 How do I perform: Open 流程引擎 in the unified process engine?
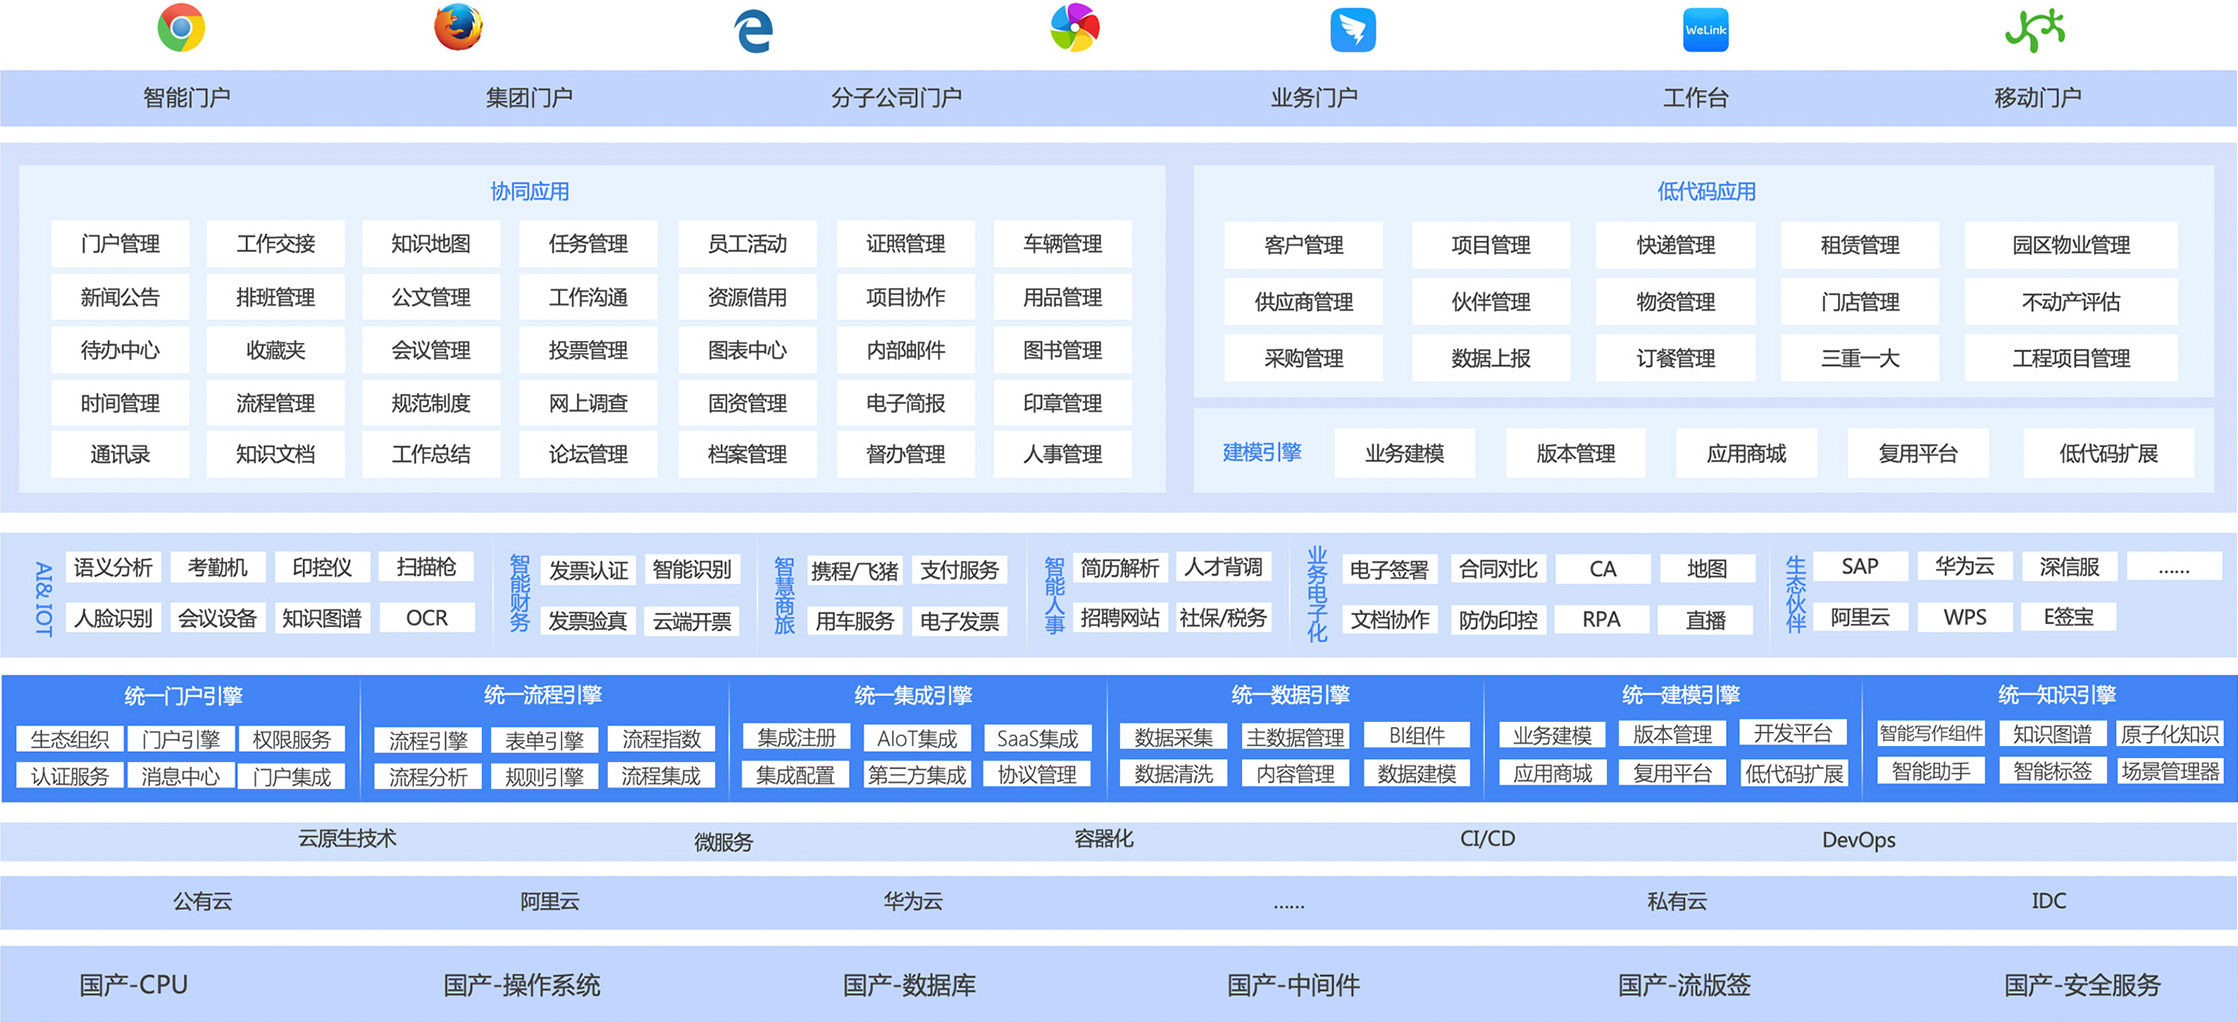428,740
